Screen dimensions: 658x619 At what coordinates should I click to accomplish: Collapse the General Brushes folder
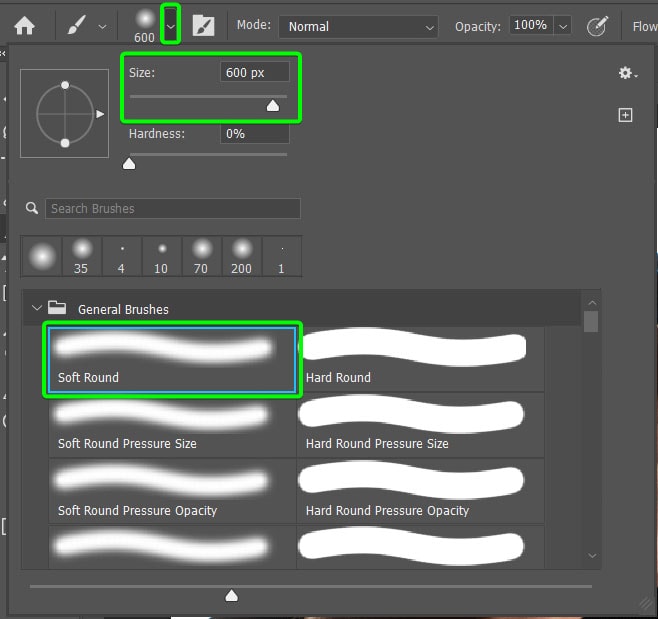[x=37, y=309]
